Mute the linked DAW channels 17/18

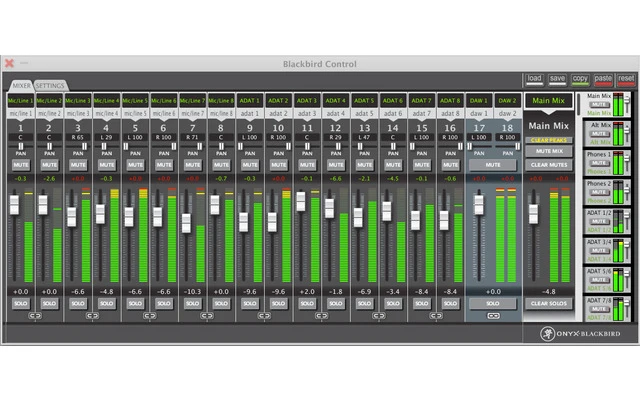(493, 165)
